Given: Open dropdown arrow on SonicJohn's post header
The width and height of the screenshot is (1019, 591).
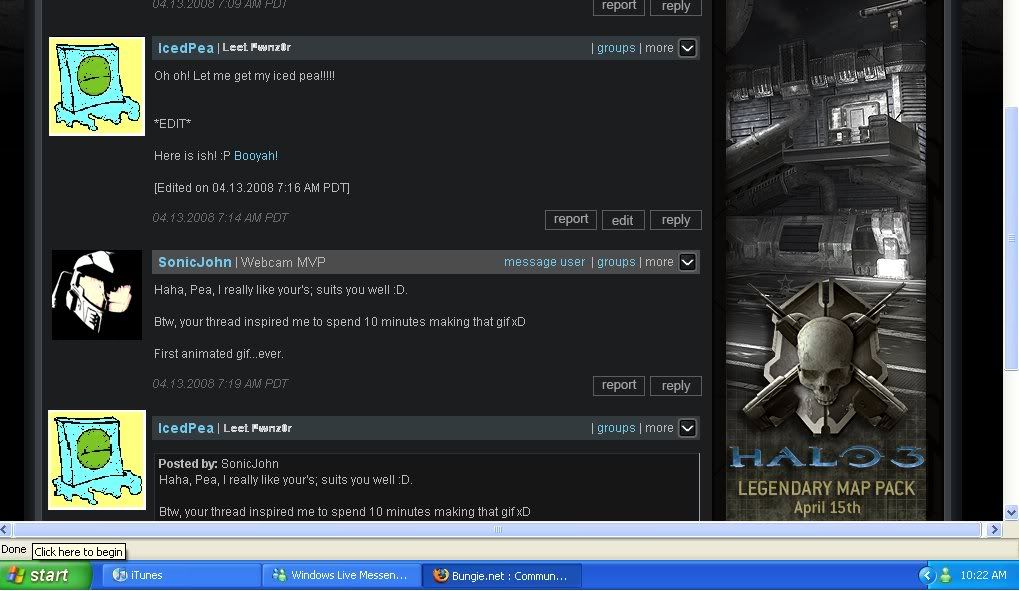Looking at the screenshot, I should point(687,262).
